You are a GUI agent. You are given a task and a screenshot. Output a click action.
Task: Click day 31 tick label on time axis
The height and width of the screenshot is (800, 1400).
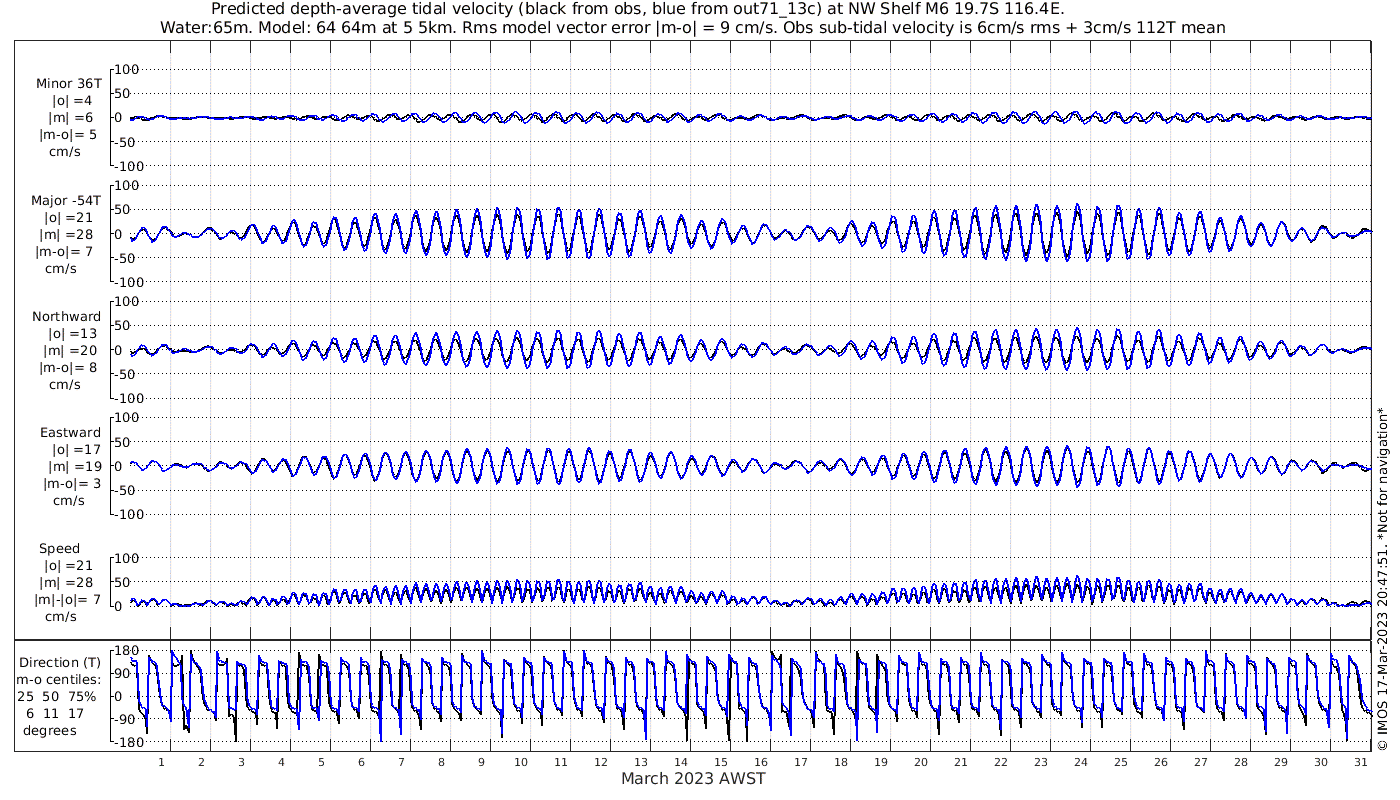point(1361,762)
